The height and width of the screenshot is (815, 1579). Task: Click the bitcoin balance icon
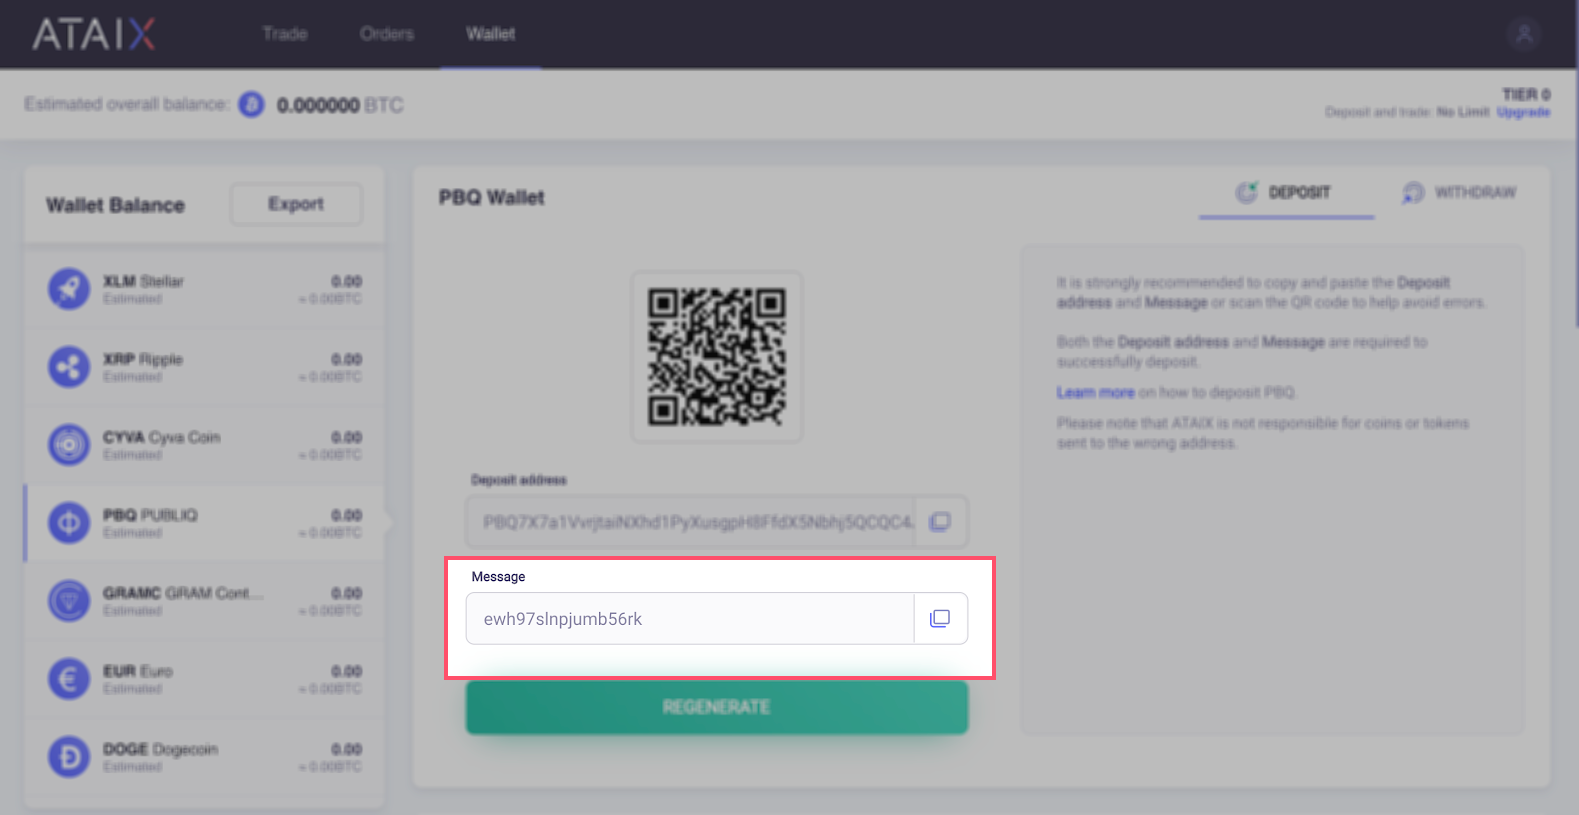coord(251,104)
